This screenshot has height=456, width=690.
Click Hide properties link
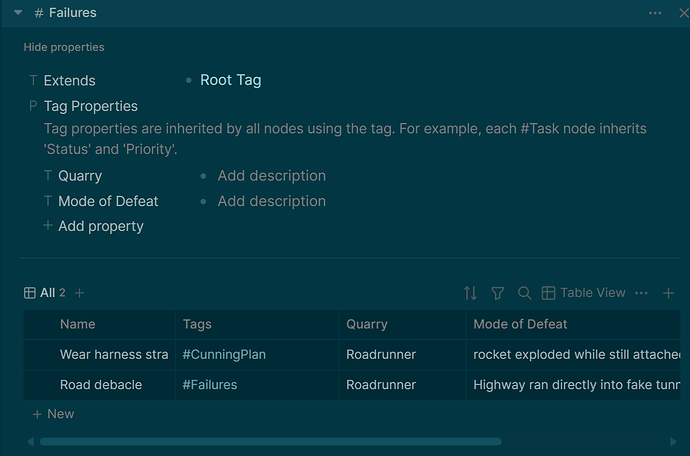pyautogui.click(x=64, y=47)
